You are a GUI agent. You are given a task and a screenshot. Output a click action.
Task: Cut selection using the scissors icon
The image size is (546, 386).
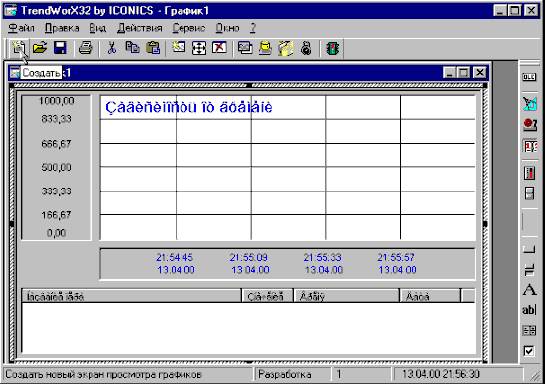tap(111, 48)
